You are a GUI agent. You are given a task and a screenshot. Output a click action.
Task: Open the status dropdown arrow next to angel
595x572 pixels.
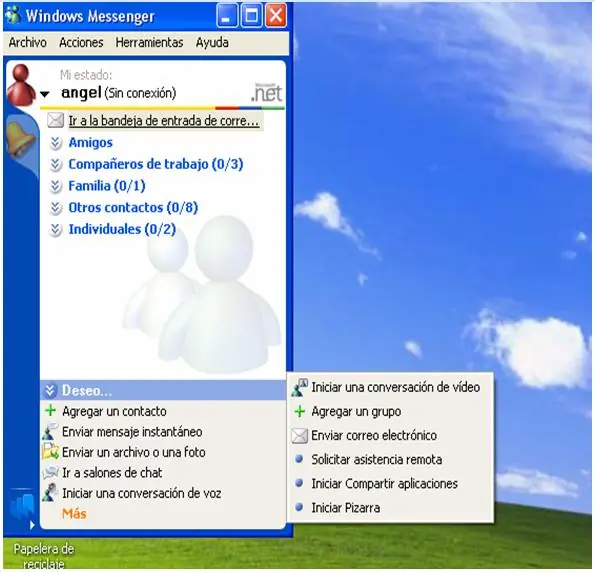point(45,94)
